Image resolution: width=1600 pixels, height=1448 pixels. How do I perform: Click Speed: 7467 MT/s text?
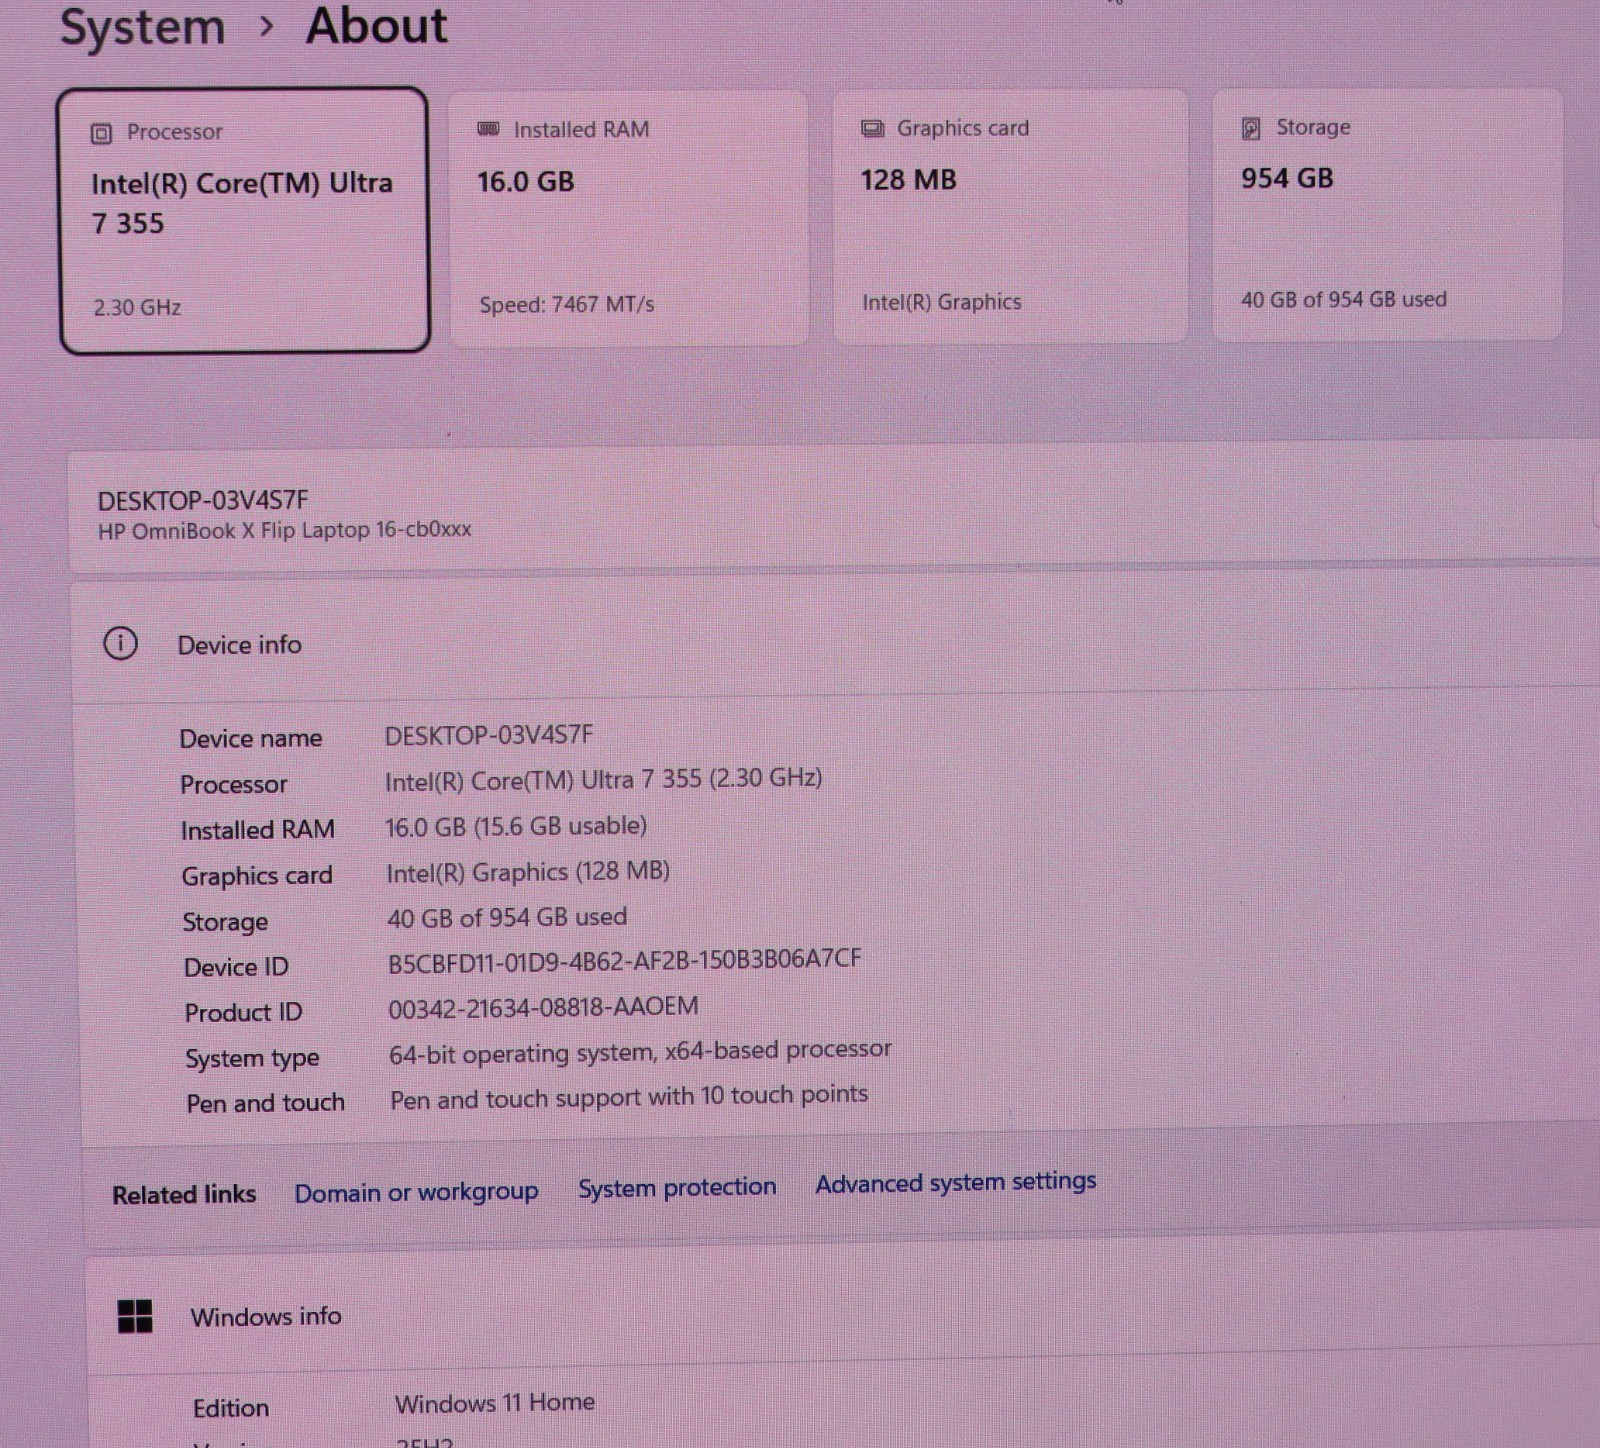(566, 304)
